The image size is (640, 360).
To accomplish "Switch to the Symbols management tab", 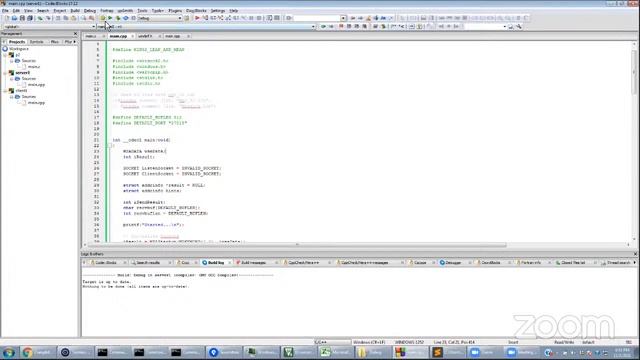I will (36, 42).
